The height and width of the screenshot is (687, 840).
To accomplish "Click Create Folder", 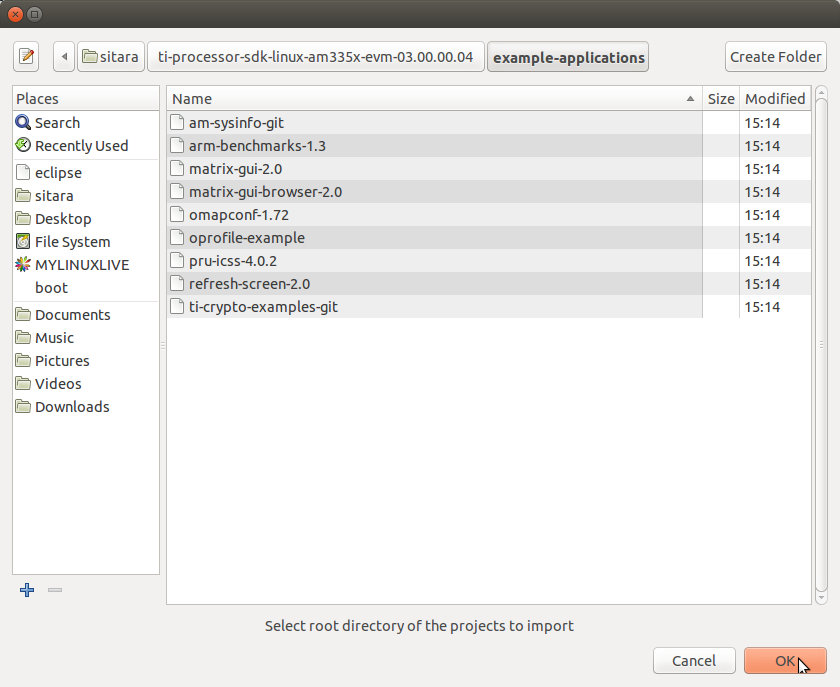I will point(775,56).
